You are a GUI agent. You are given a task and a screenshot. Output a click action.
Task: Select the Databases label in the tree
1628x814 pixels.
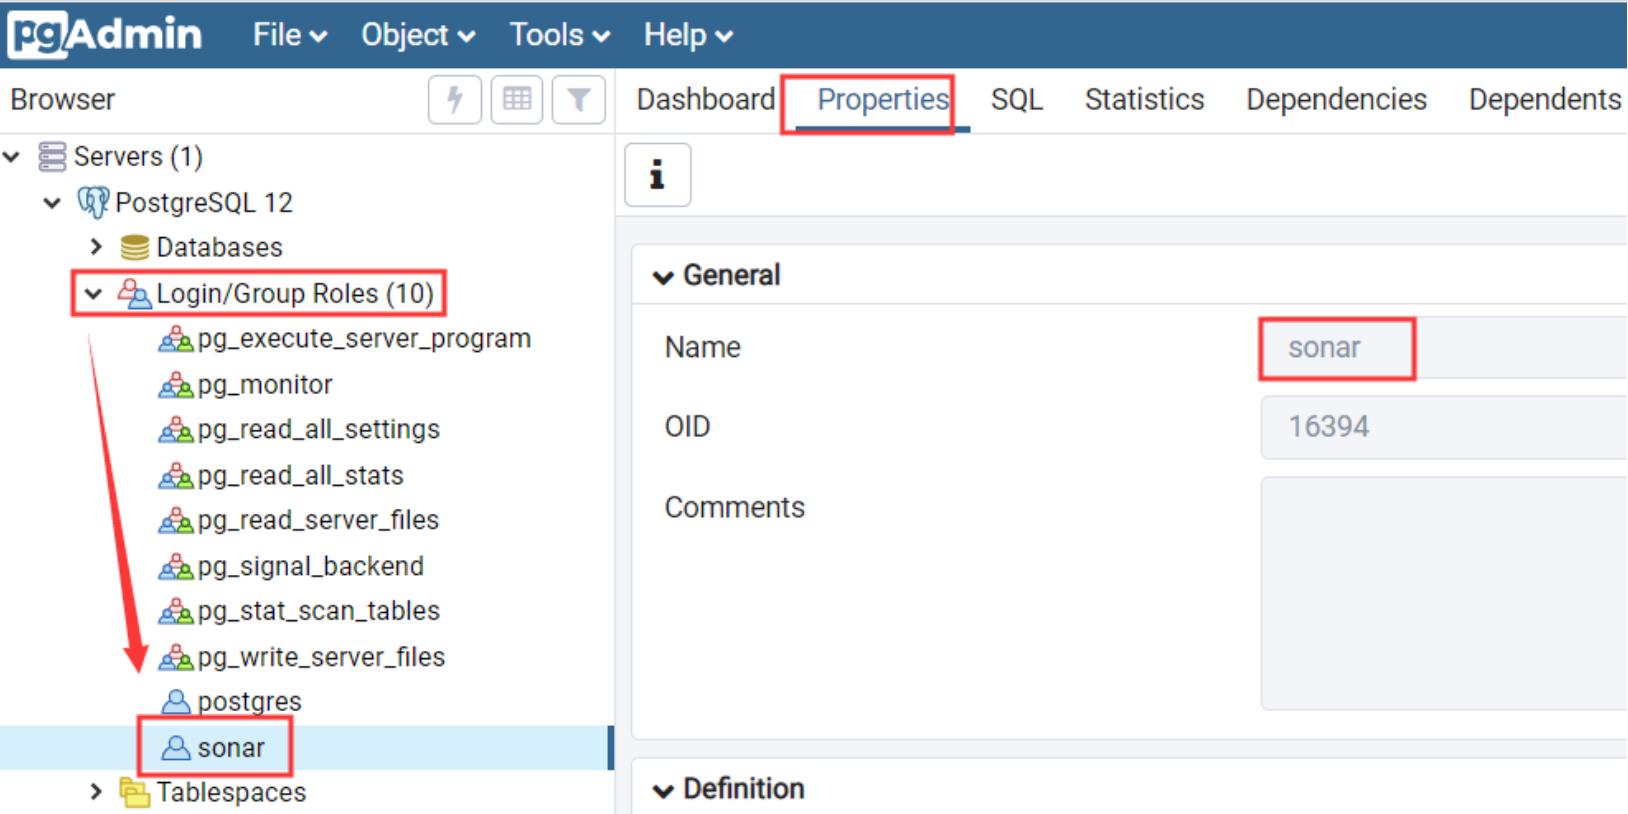click(x=219, y=247)
